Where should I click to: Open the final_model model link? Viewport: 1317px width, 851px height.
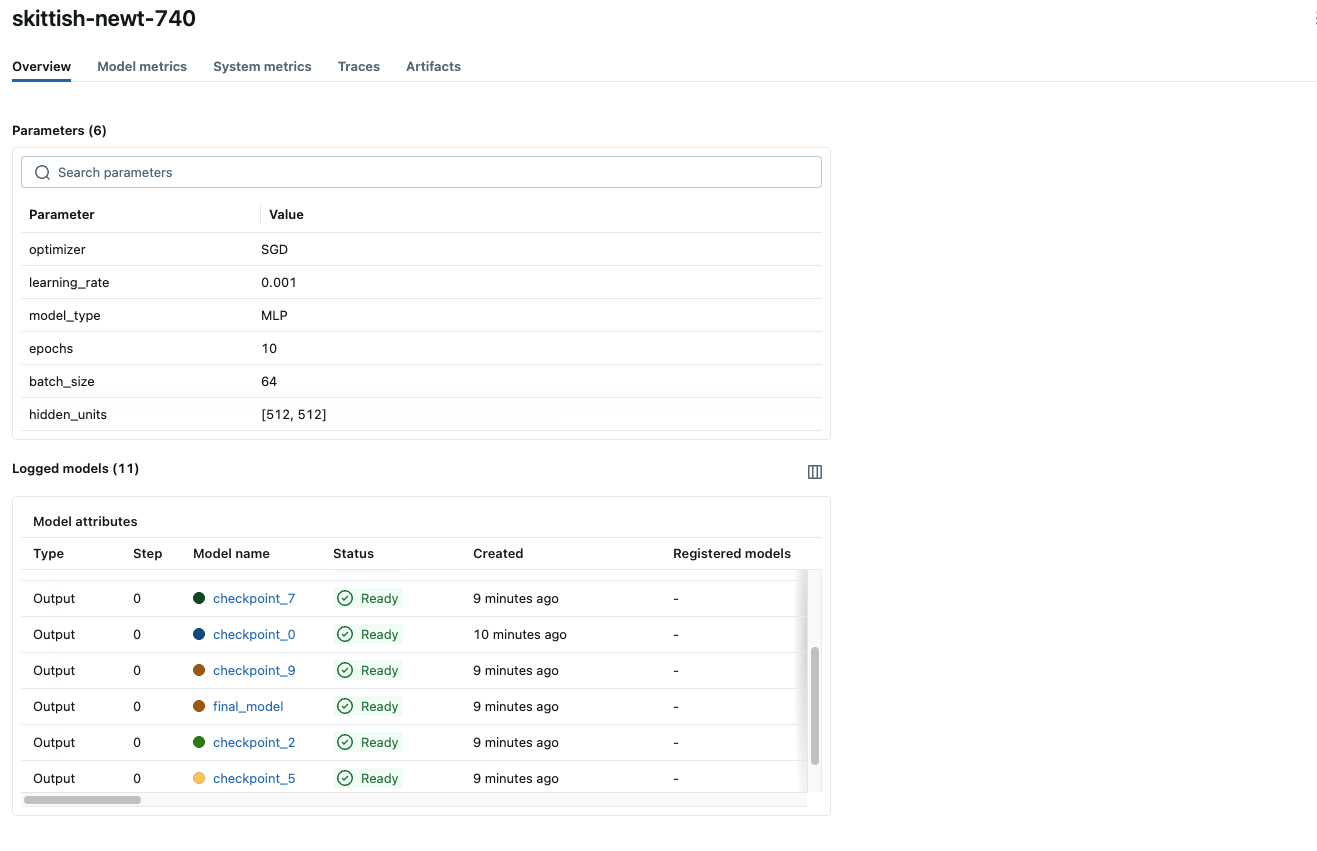(247, 706)
